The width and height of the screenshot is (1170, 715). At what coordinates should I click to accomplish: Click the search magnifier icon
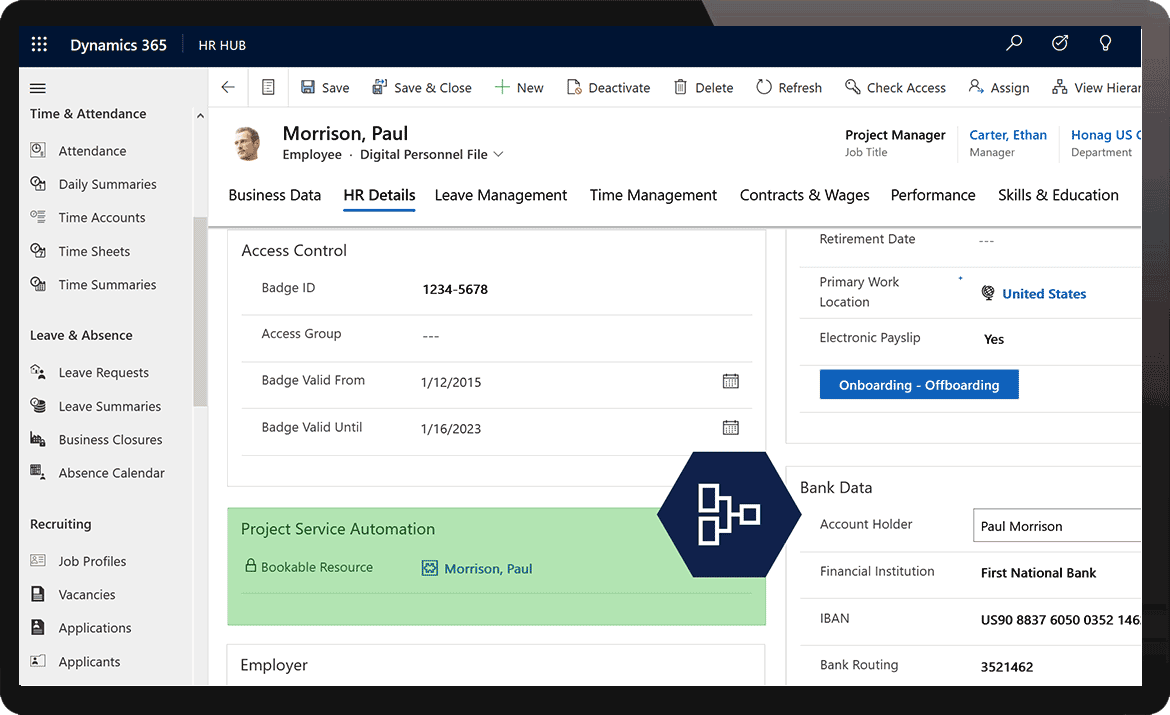1013,45
